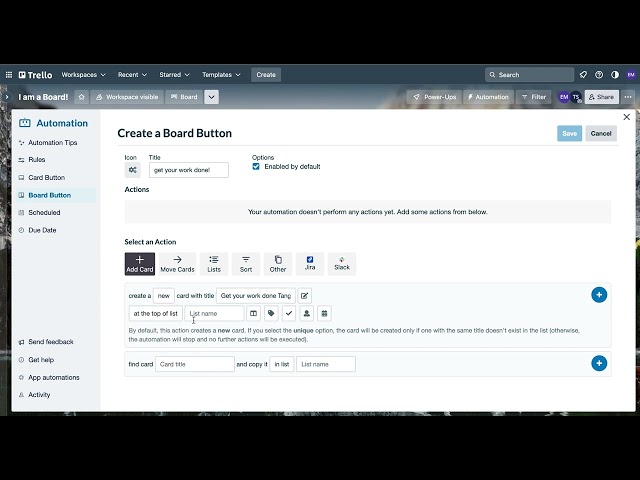This screenshot has height=480, width=640.
Task: Open the Power-Ups button
Action: (x=435, y=97)
